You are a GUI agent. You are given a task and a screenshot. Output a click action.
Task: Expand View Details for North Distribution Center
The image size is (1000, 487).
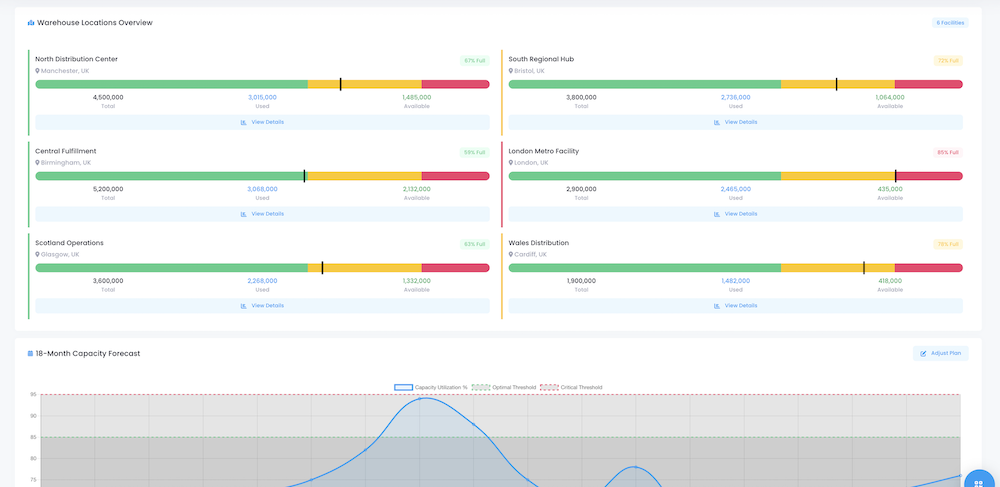point(262,122)
